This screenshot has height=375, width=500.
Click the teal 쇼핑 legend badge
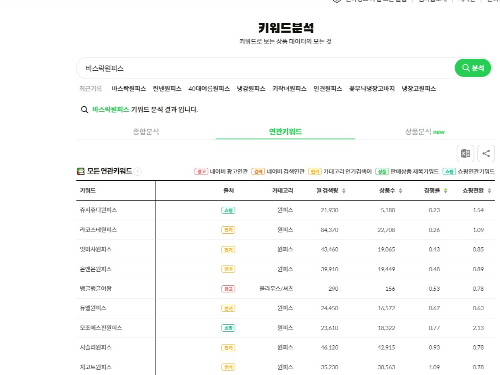449,171
